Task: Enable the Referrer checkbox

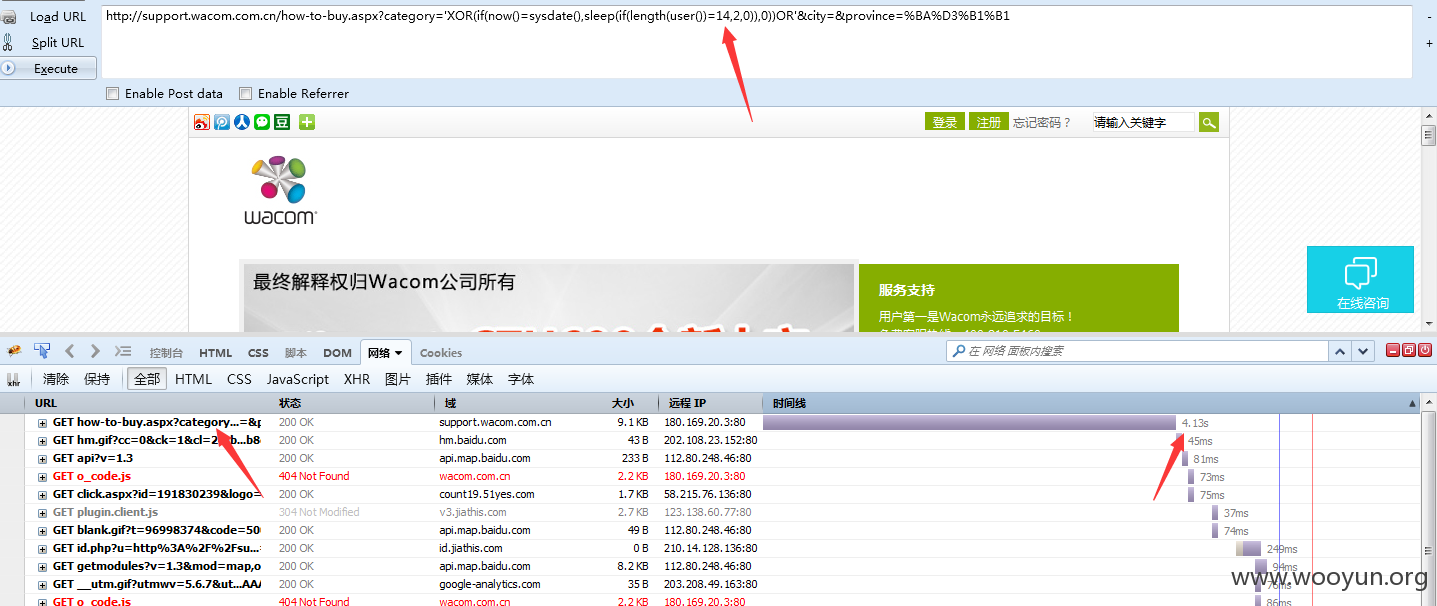Action: click(246, 93)
